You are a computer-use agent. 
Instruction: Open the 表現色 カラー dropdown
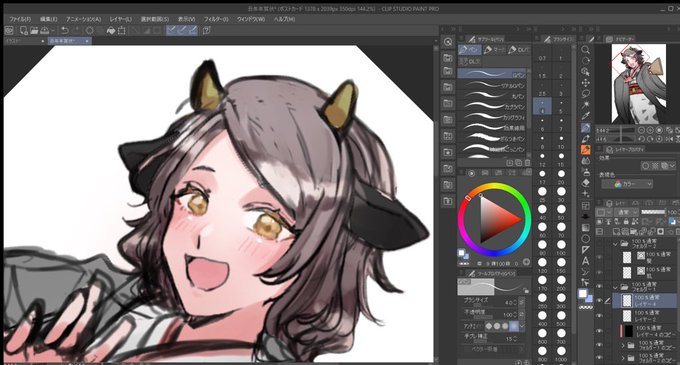(627, 184)
